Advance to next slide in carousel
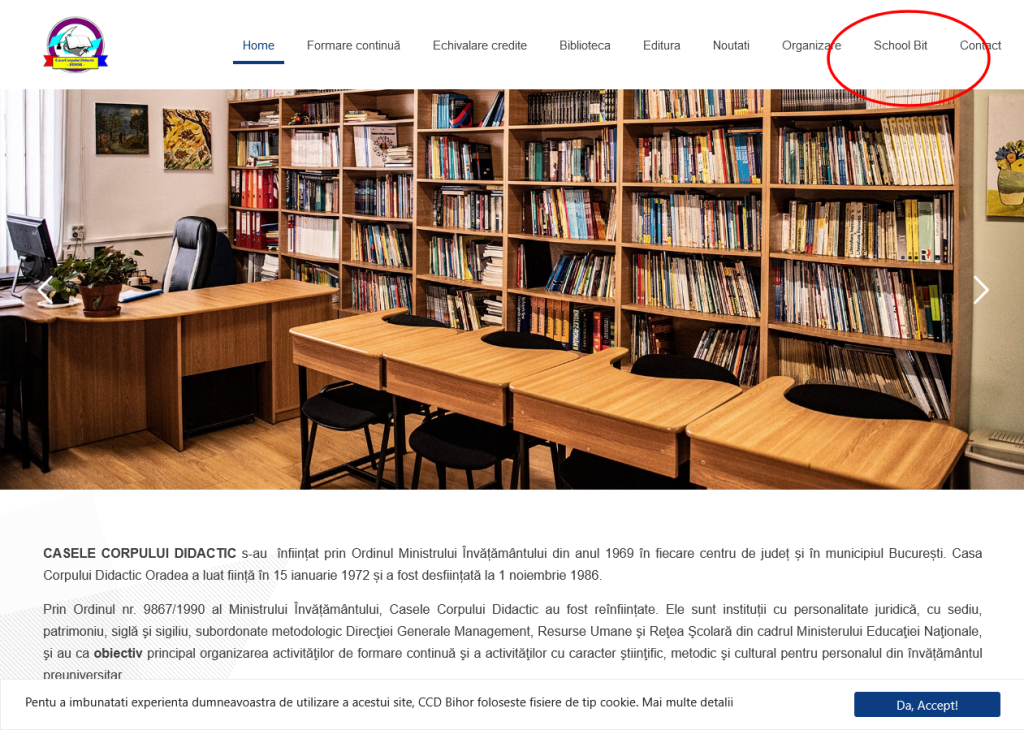The height and width of the screenshot is (730, 1024). coord(980,290)
